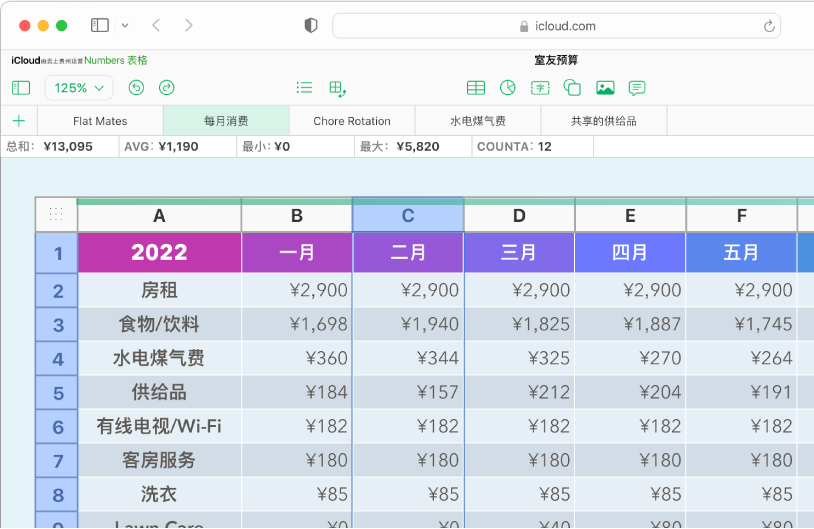Viewport: 814px width, 529px height.
Task: Select column B header
Action: click(x=297, y=215)
